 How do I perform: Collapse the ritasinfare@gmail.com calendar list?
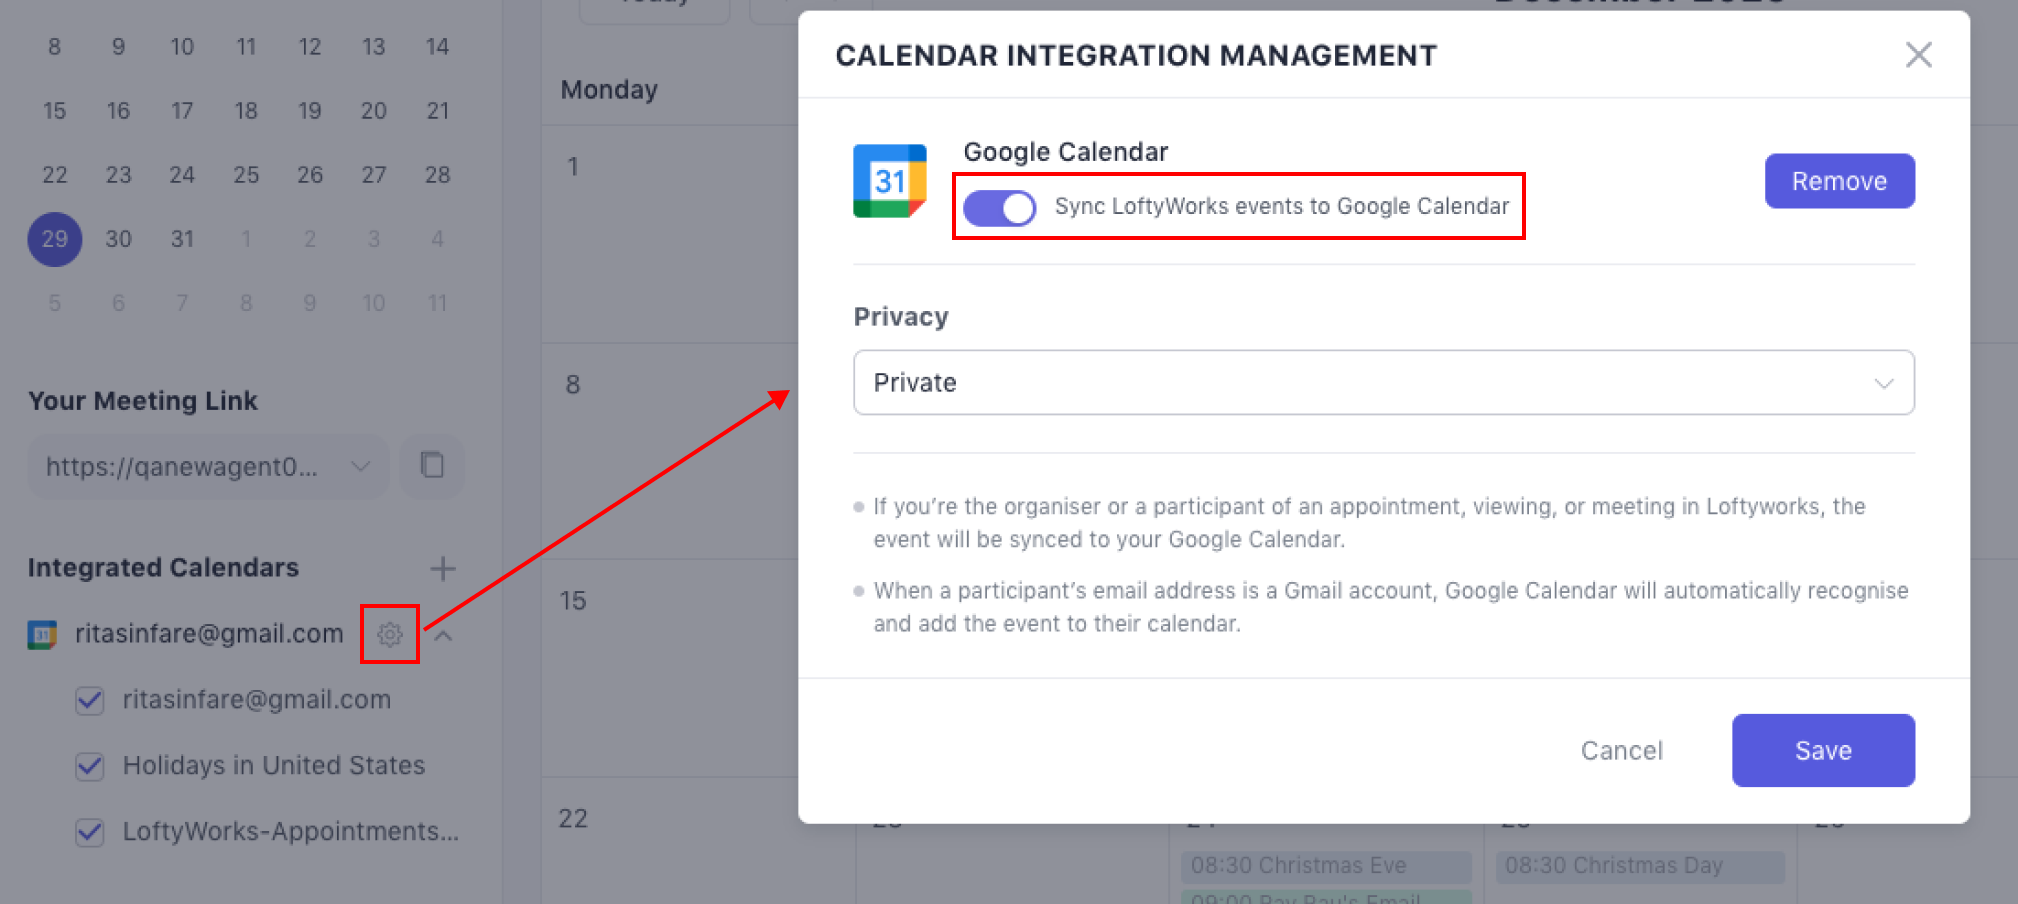[445, 635]
